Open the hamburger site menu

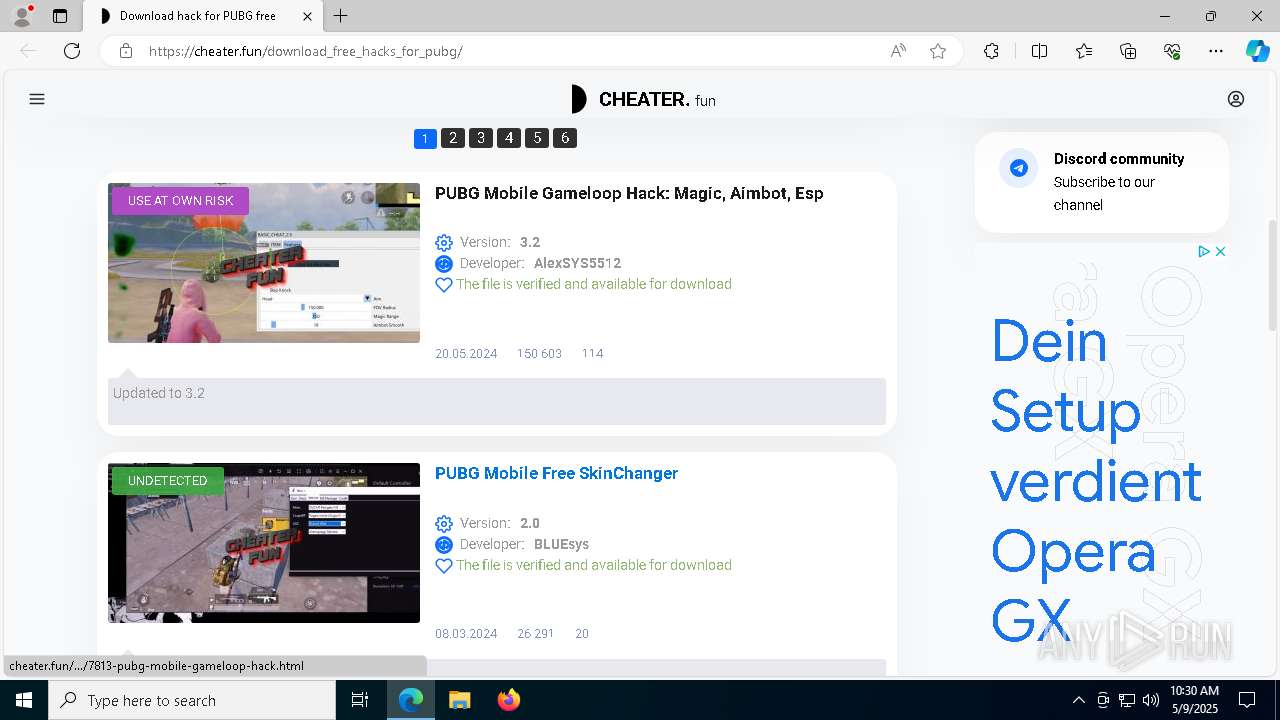[37, 99]
